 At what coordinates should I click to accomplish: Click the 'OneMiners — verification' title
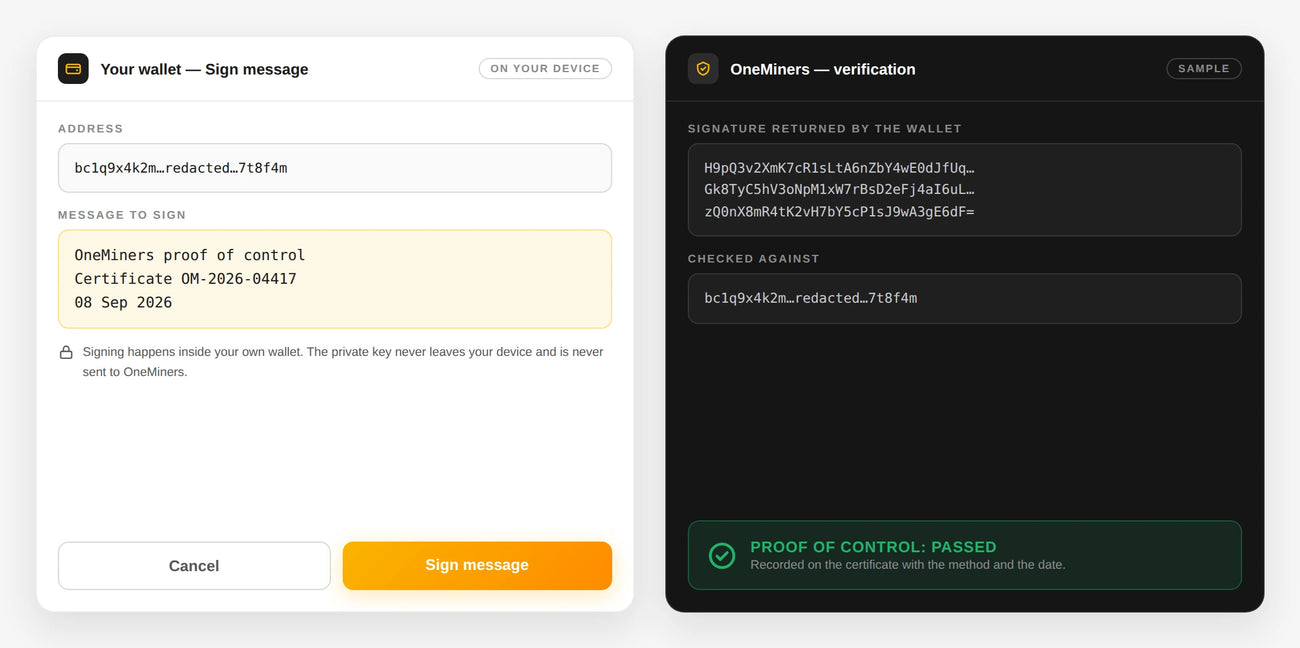(x=823, y=69)
